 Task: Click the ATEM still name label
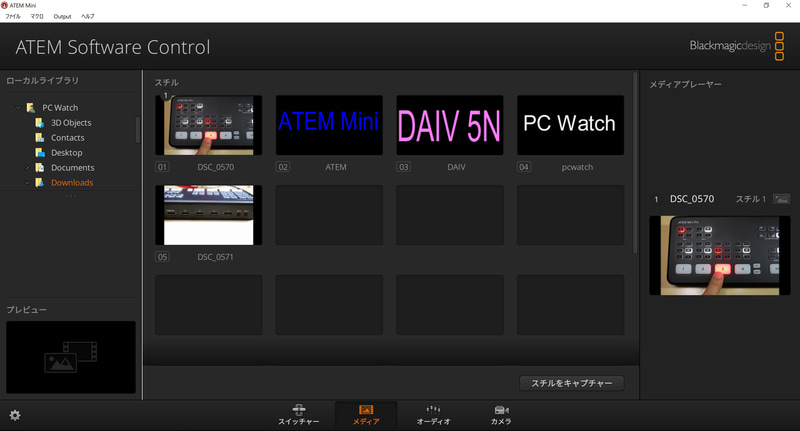point(336,167)
